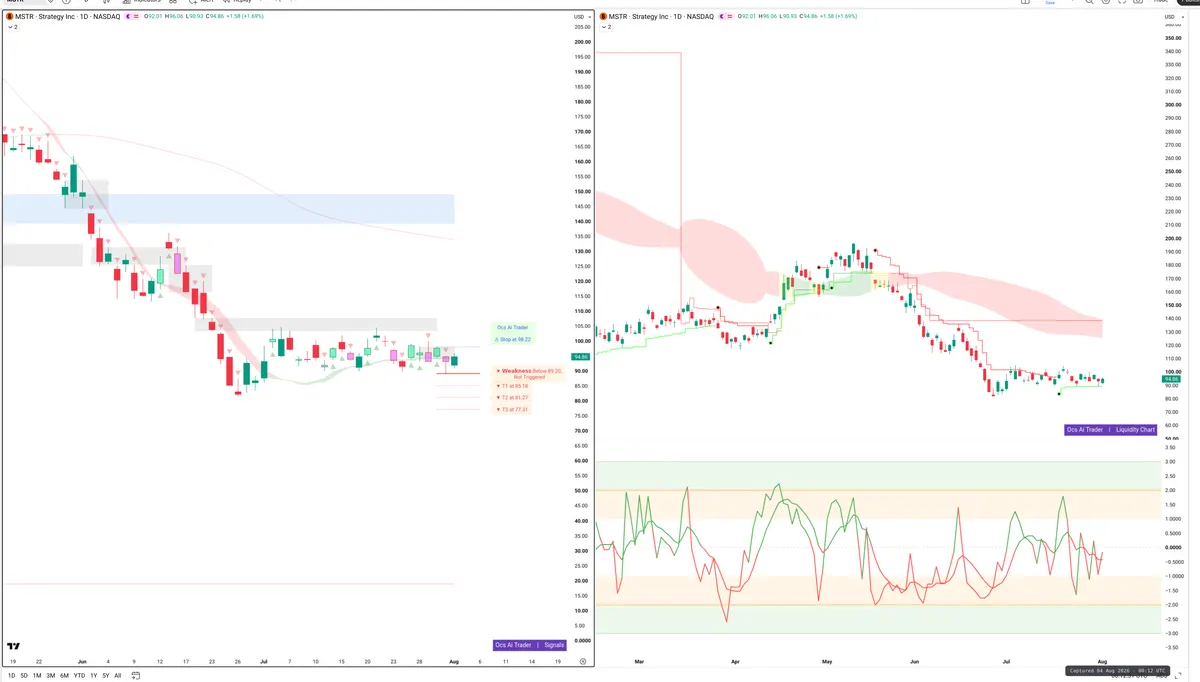Click the Apr label on right time axis
The height and width of the screenshot is (682, 1200).
[735, 661]
